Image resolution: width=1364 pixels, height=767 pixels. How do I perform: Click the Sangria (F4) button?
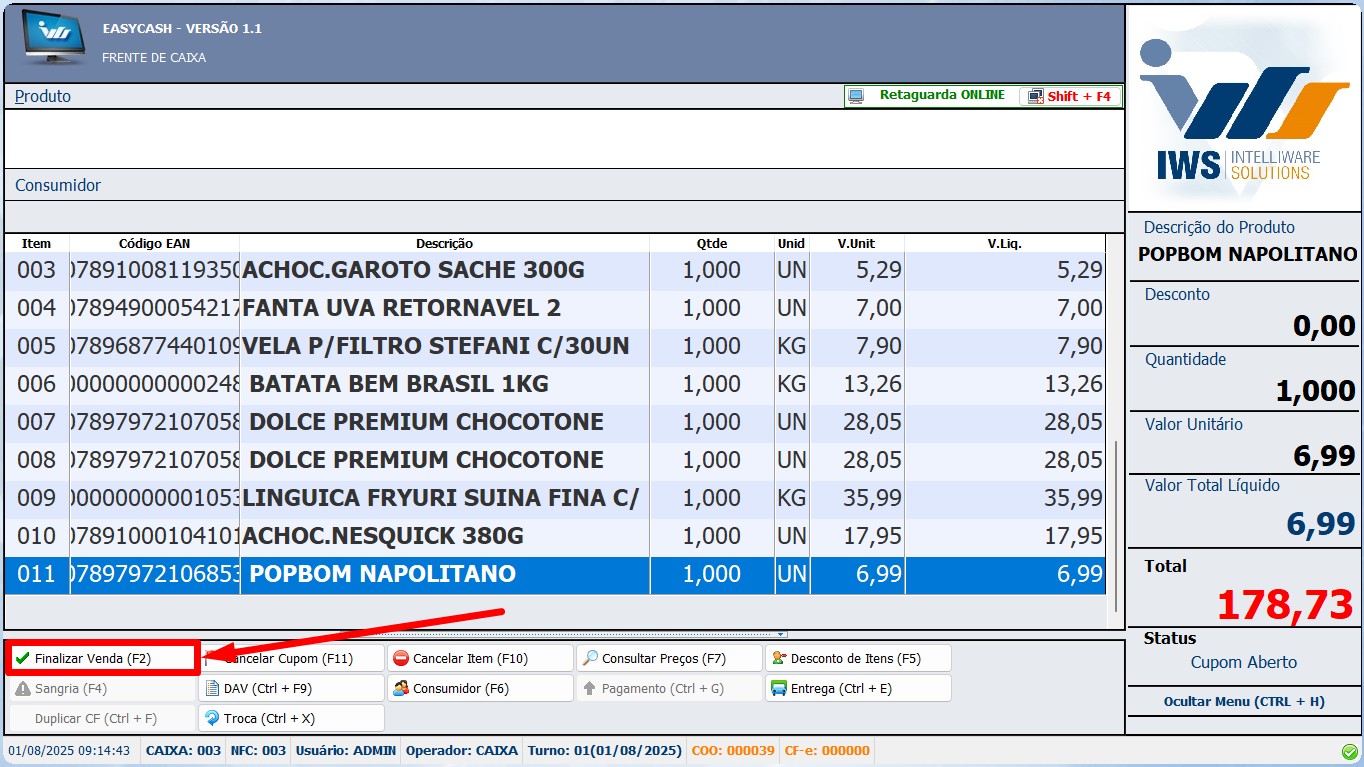pyautogui.click(x=102, y=688)
